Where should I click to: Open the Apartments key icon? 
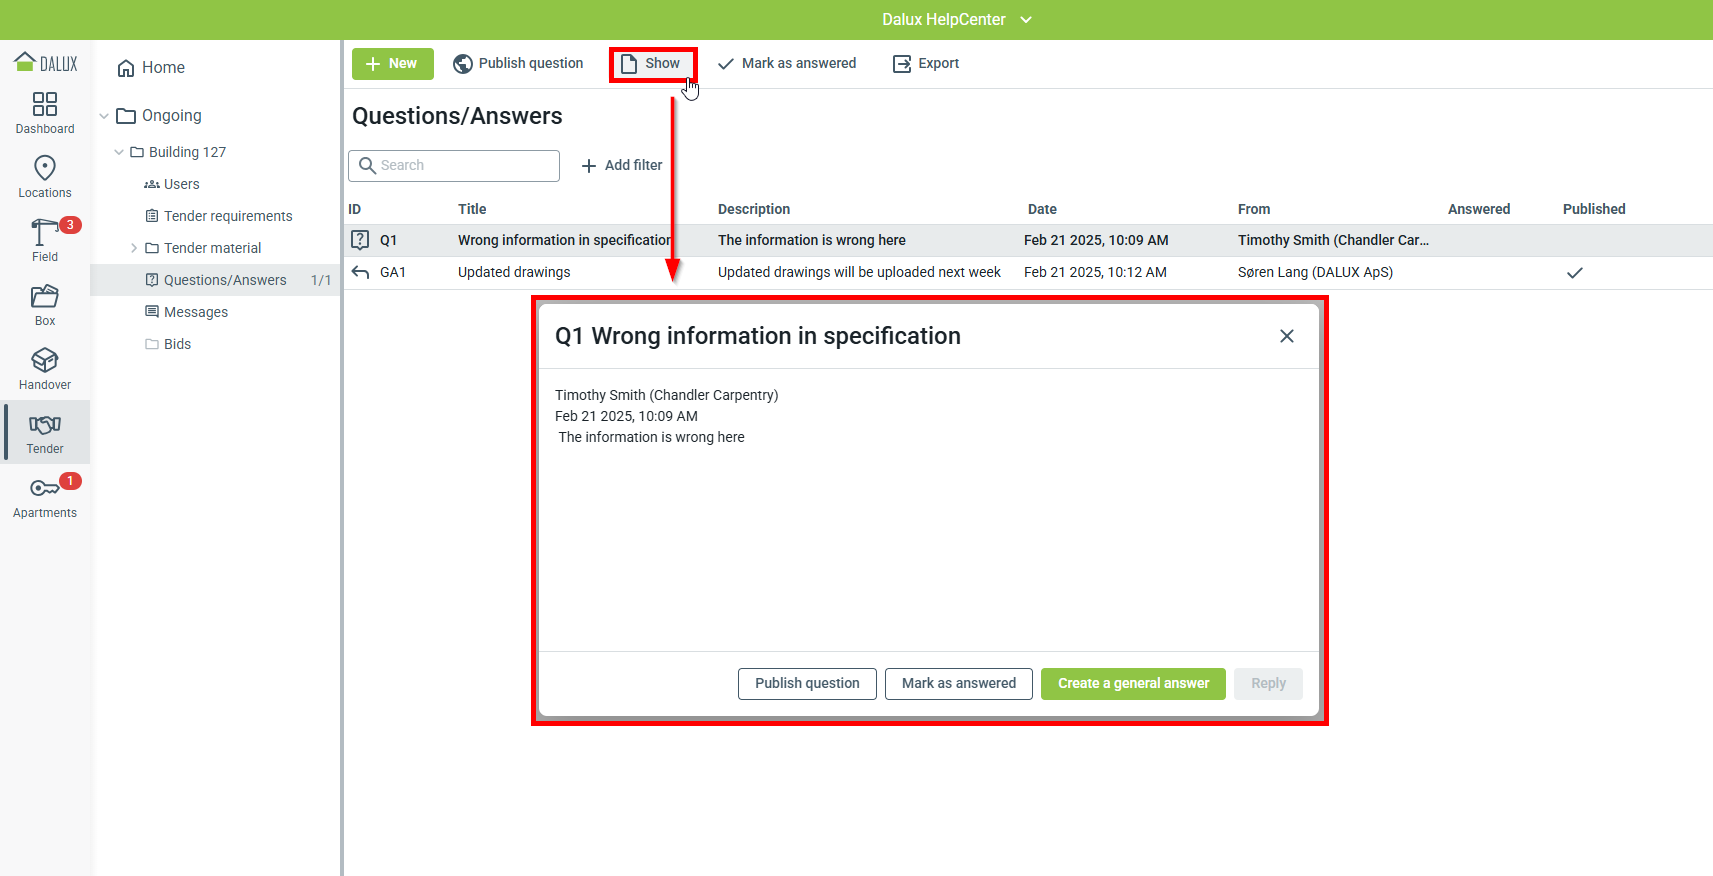tap(44, 488)
